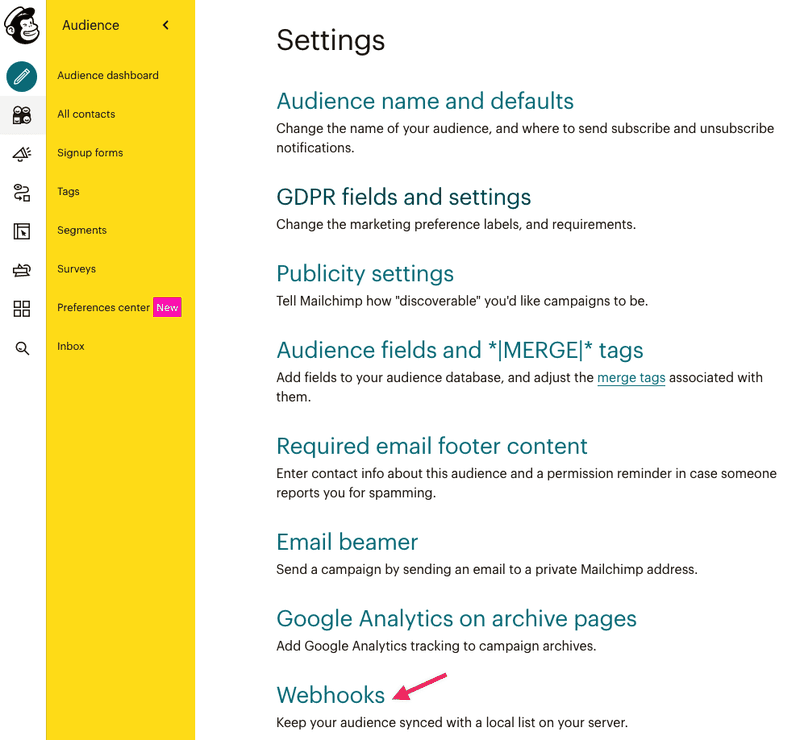Open the Audience icon in left rail

point(22,115)
